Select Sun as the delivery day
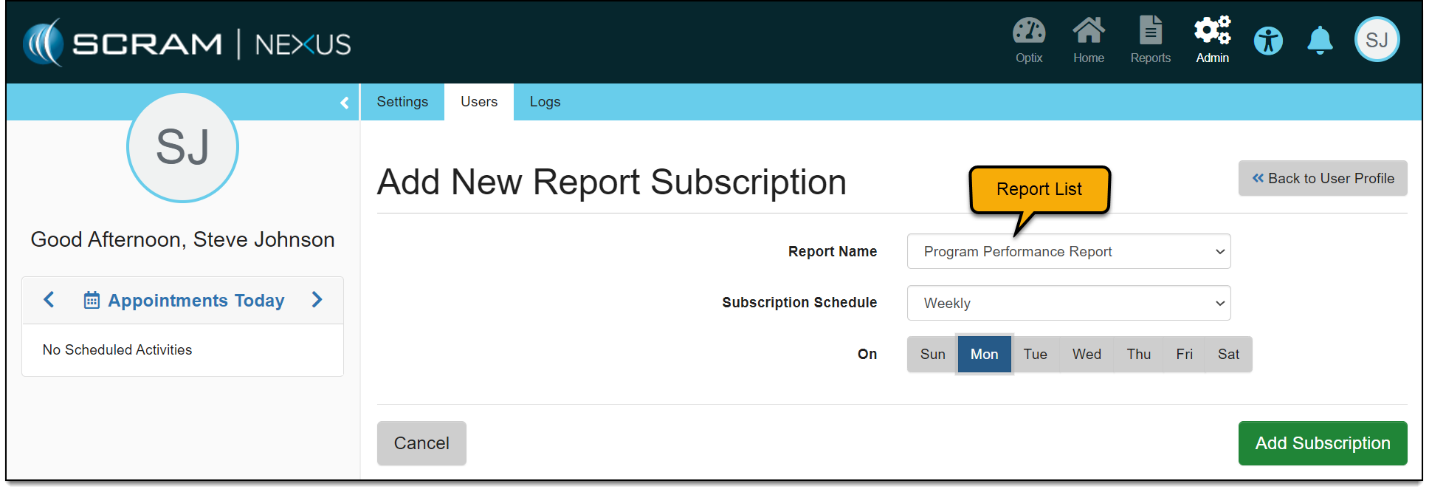 point(932,354)
